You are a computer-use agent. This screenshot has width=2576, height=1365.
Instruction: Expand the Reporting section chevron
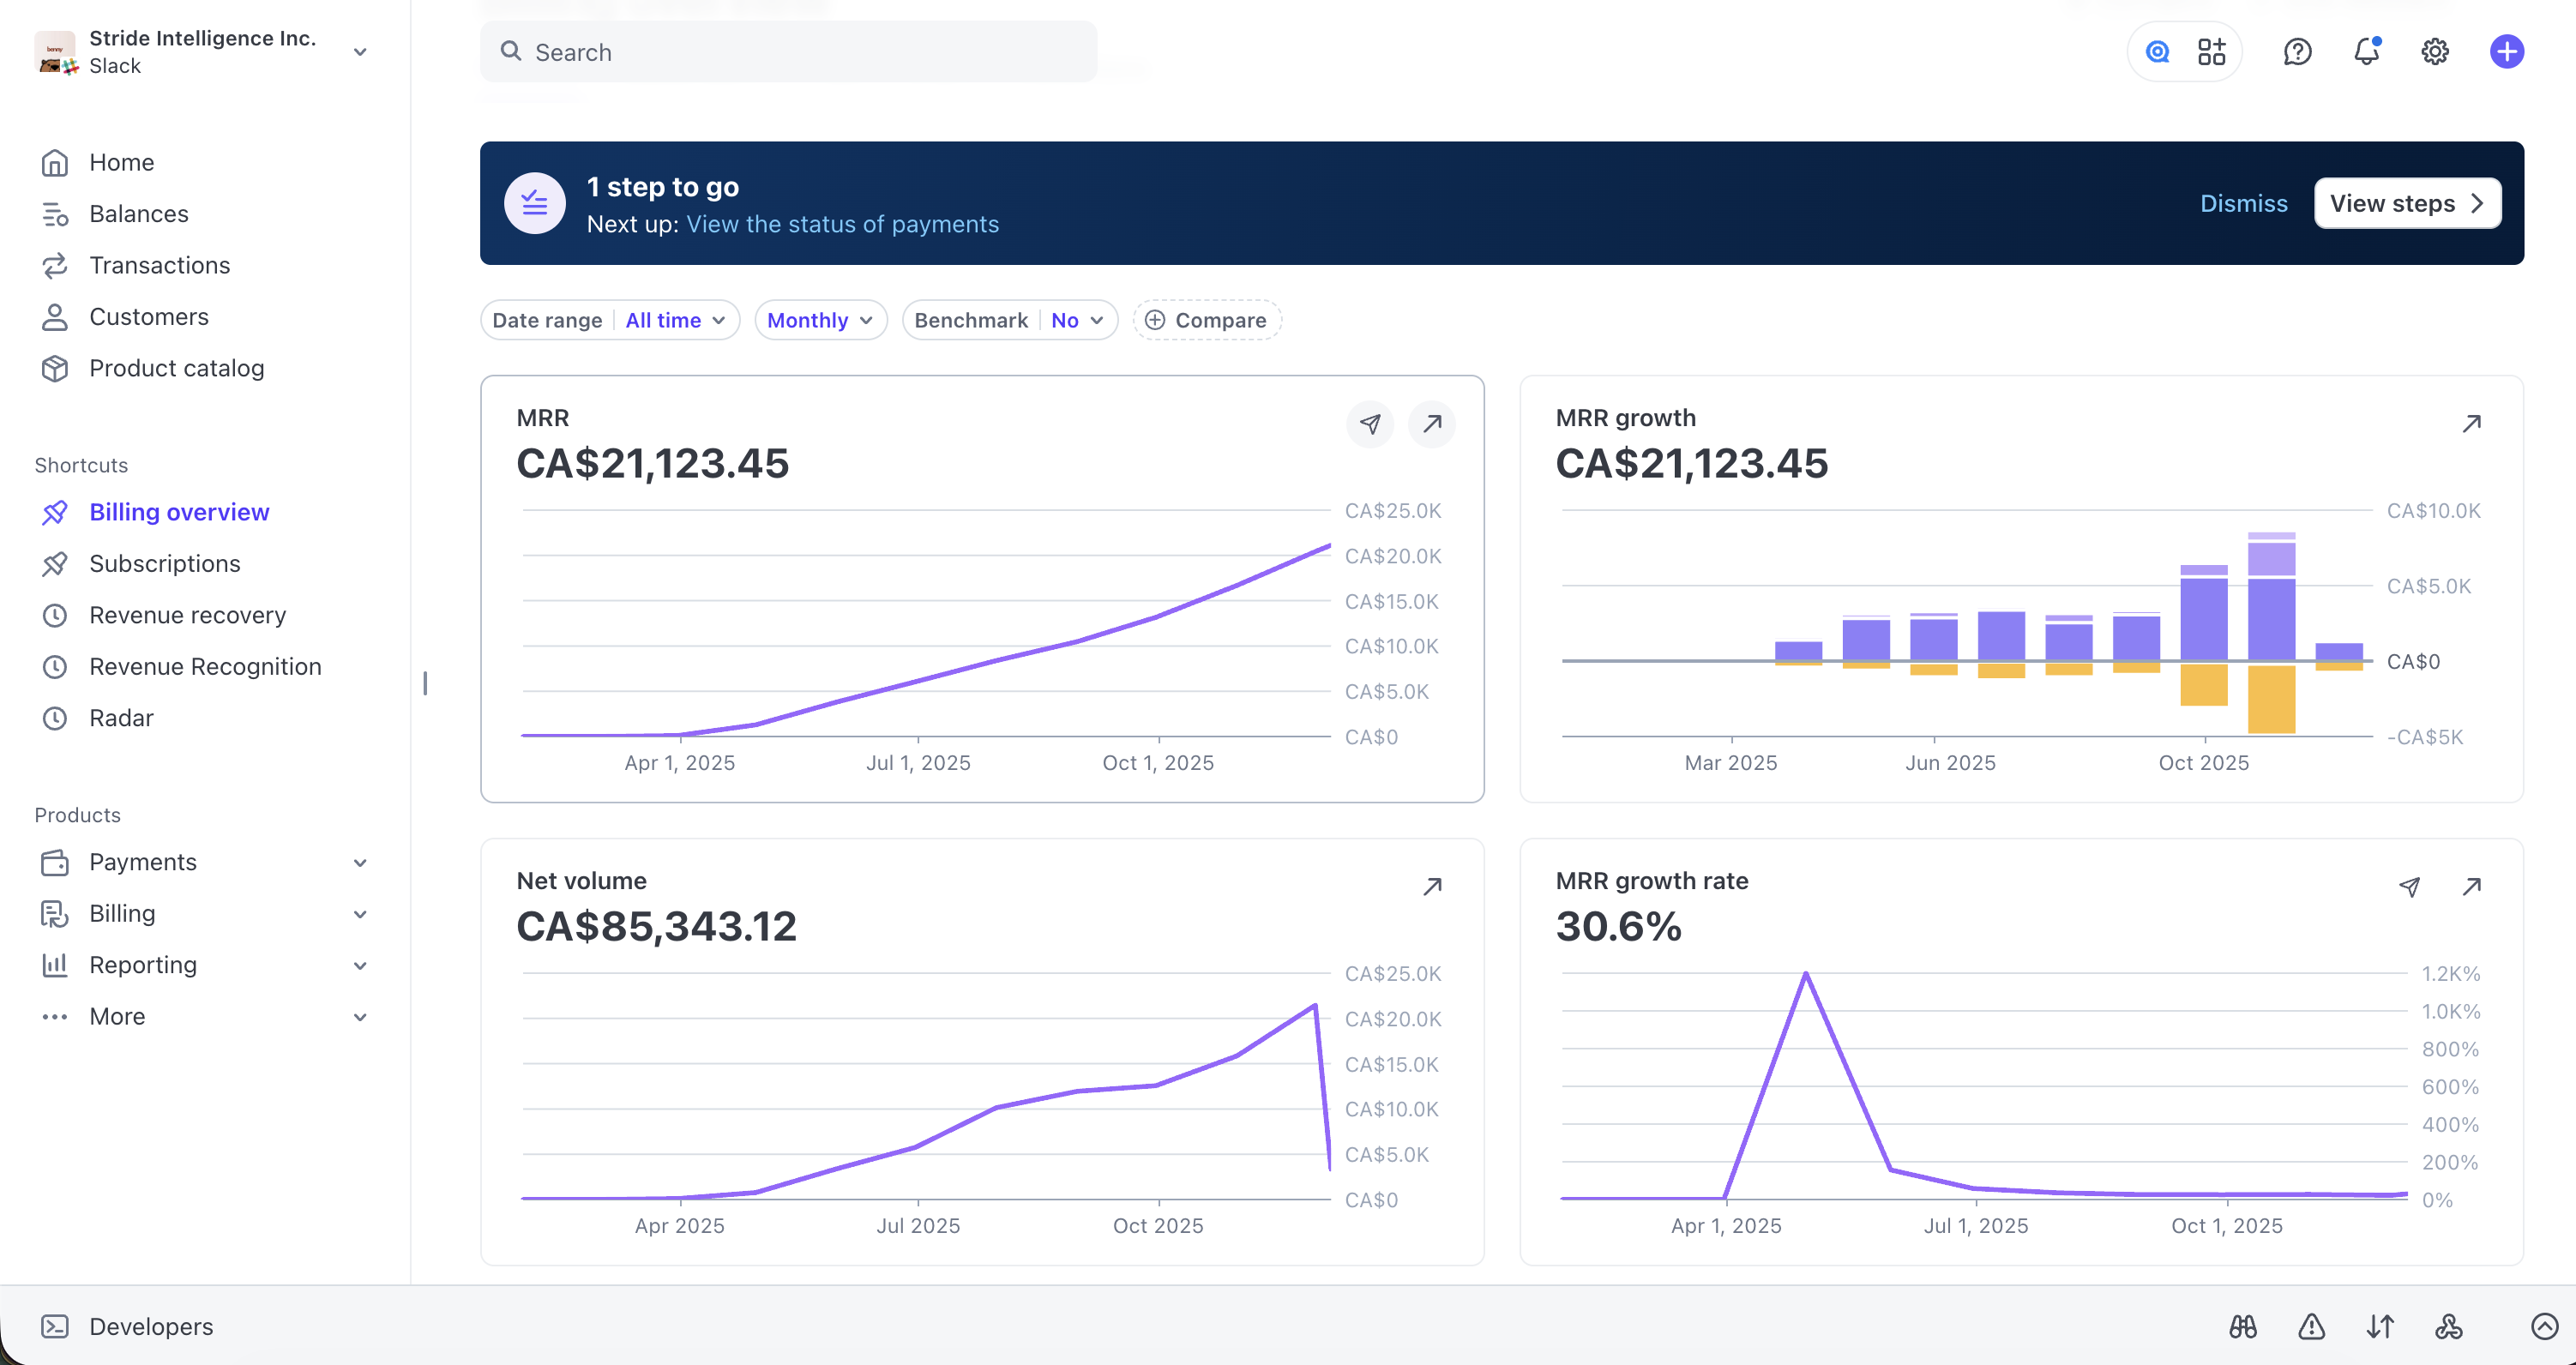360,965
